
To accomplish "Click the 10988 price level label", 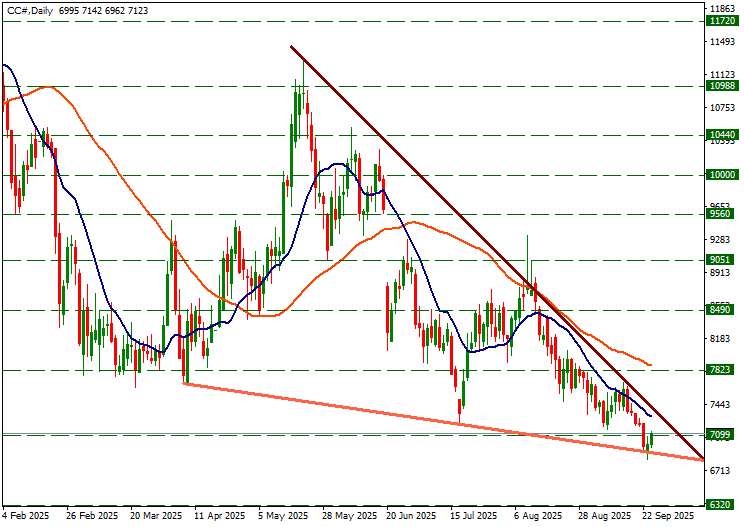I will coord(721,86).
